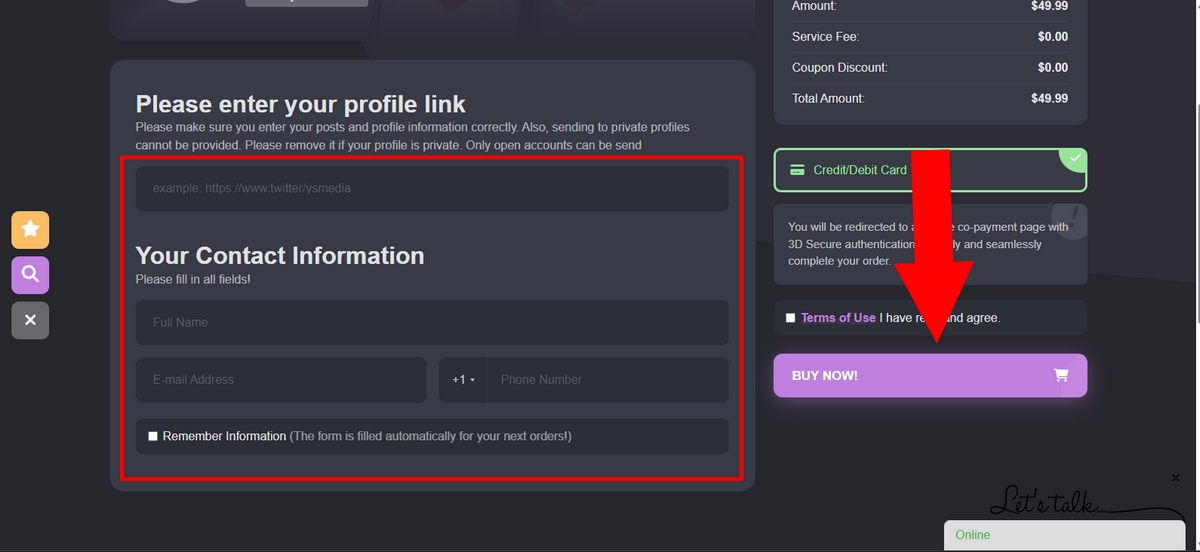Focus the Full Name field
The image size is (1200, 552).
pyautogui.click(x=432, y=323)
